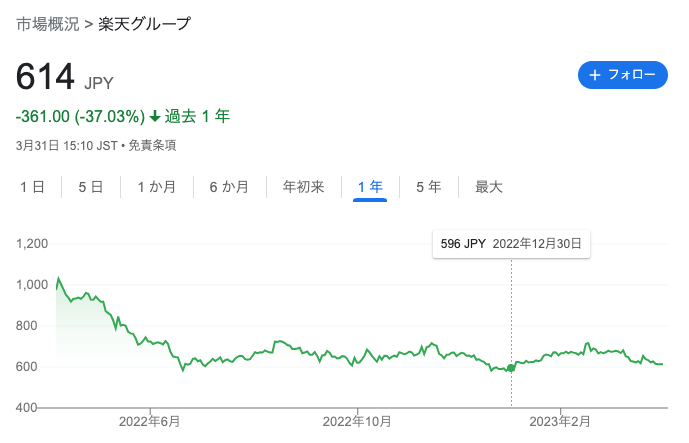Viewport: 689px width, 443px height.
Task: Switch to the 6 か月 range
Action: pos(229,187)
